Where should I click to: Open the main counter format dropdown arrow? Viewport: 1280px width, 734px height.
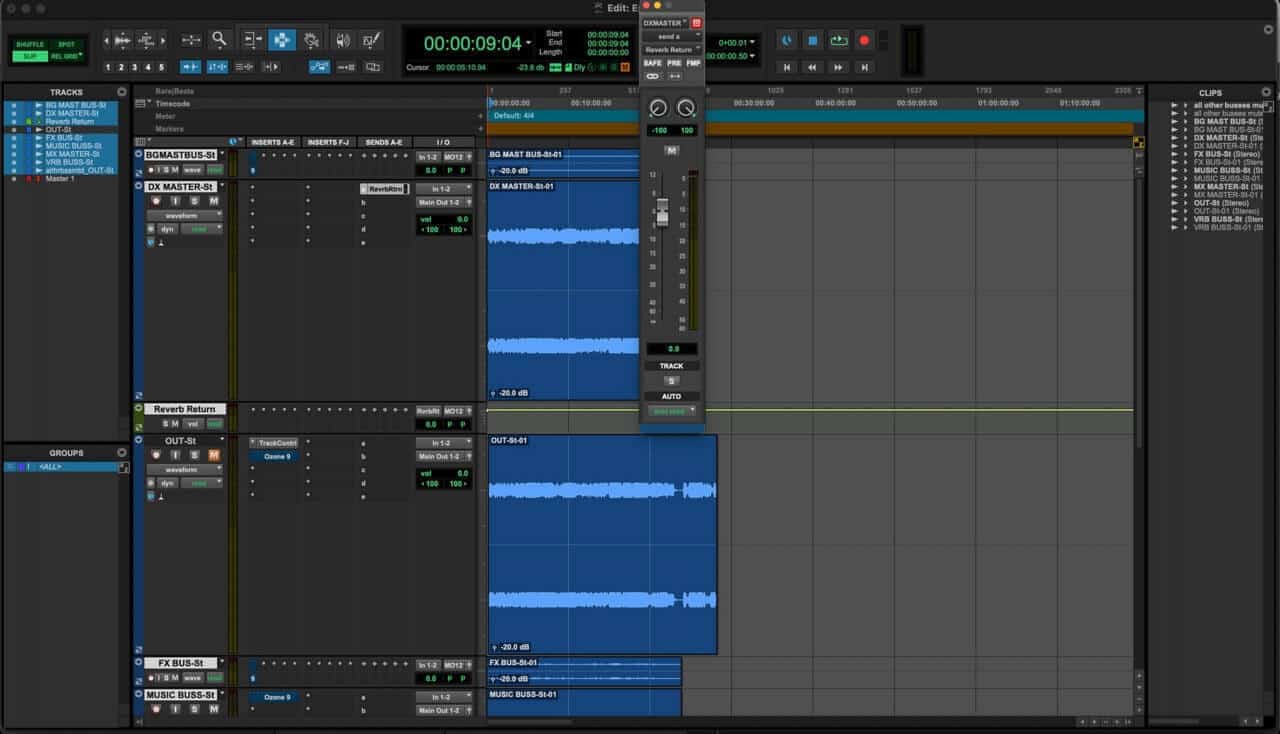coord(529,43)
